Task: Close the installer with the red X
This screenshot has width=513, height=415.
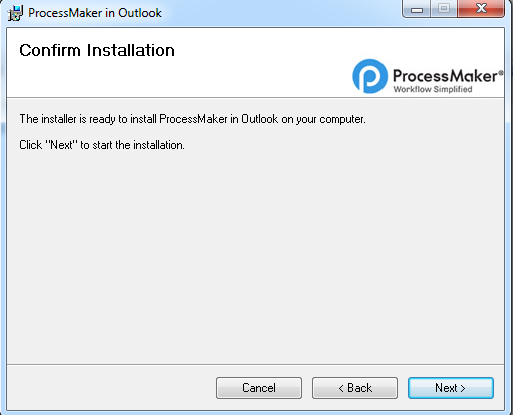Action: tap(481, 9)
